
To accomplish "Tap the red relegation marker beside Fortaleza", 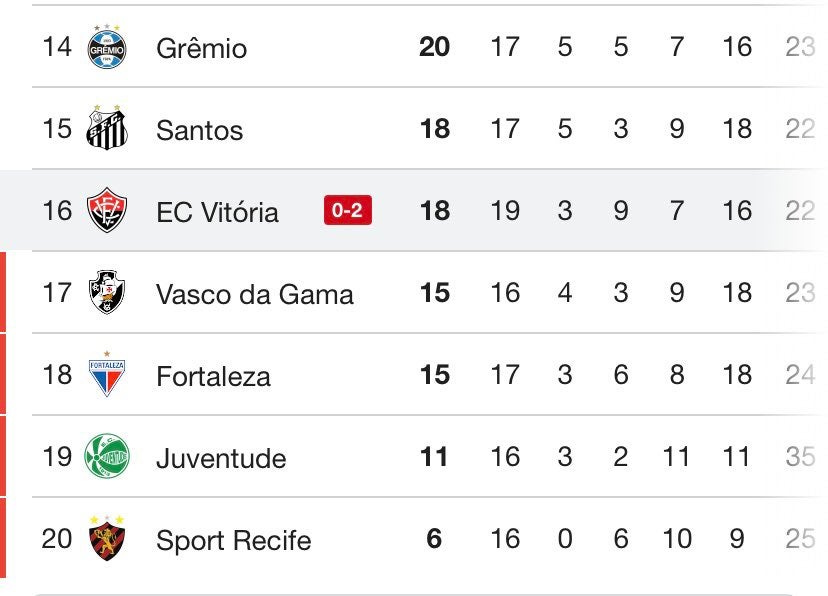I will click(x=3, y=374).
